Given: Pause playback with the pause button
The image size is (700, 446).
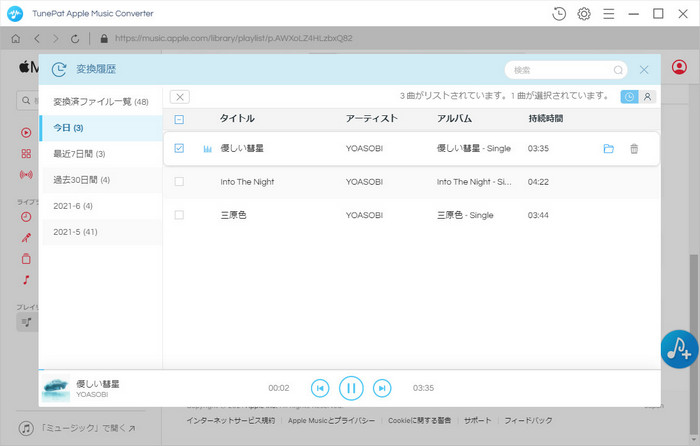Looking at the screenshot, I should 351,388.
